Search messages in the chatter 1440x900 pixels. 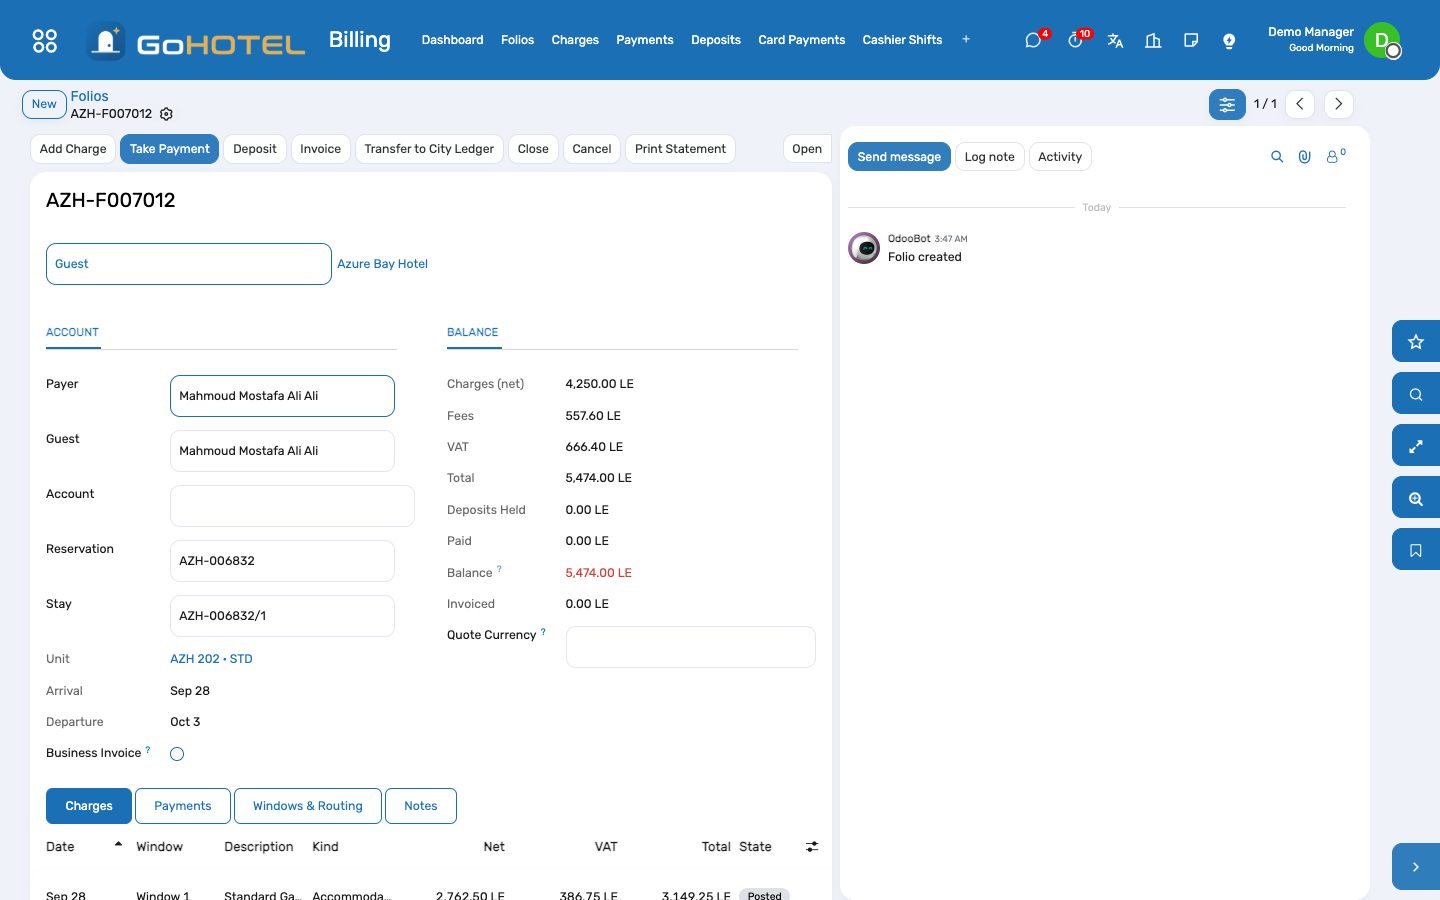(x=1277, y=157)
